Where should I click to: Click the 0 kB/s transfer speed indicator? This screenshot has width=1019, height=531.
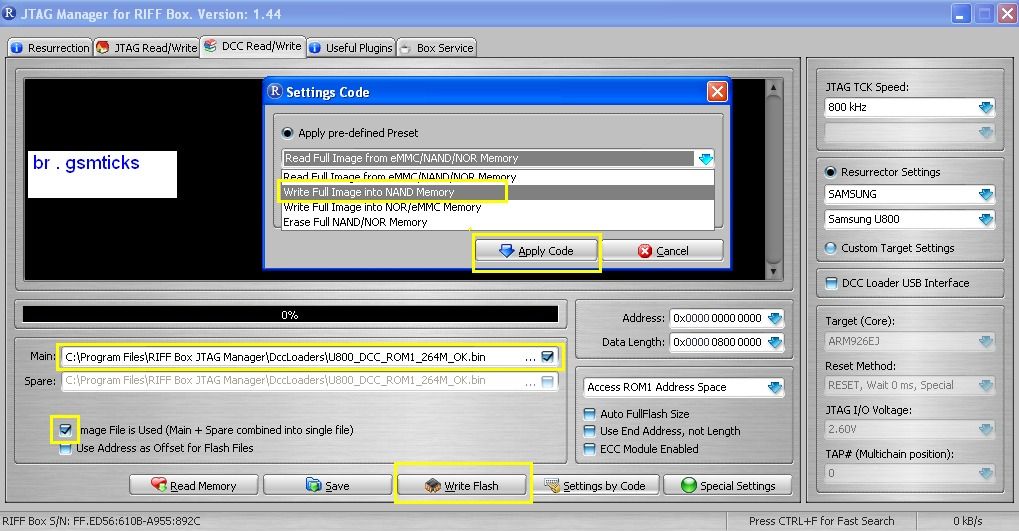(x=968, y=521)
